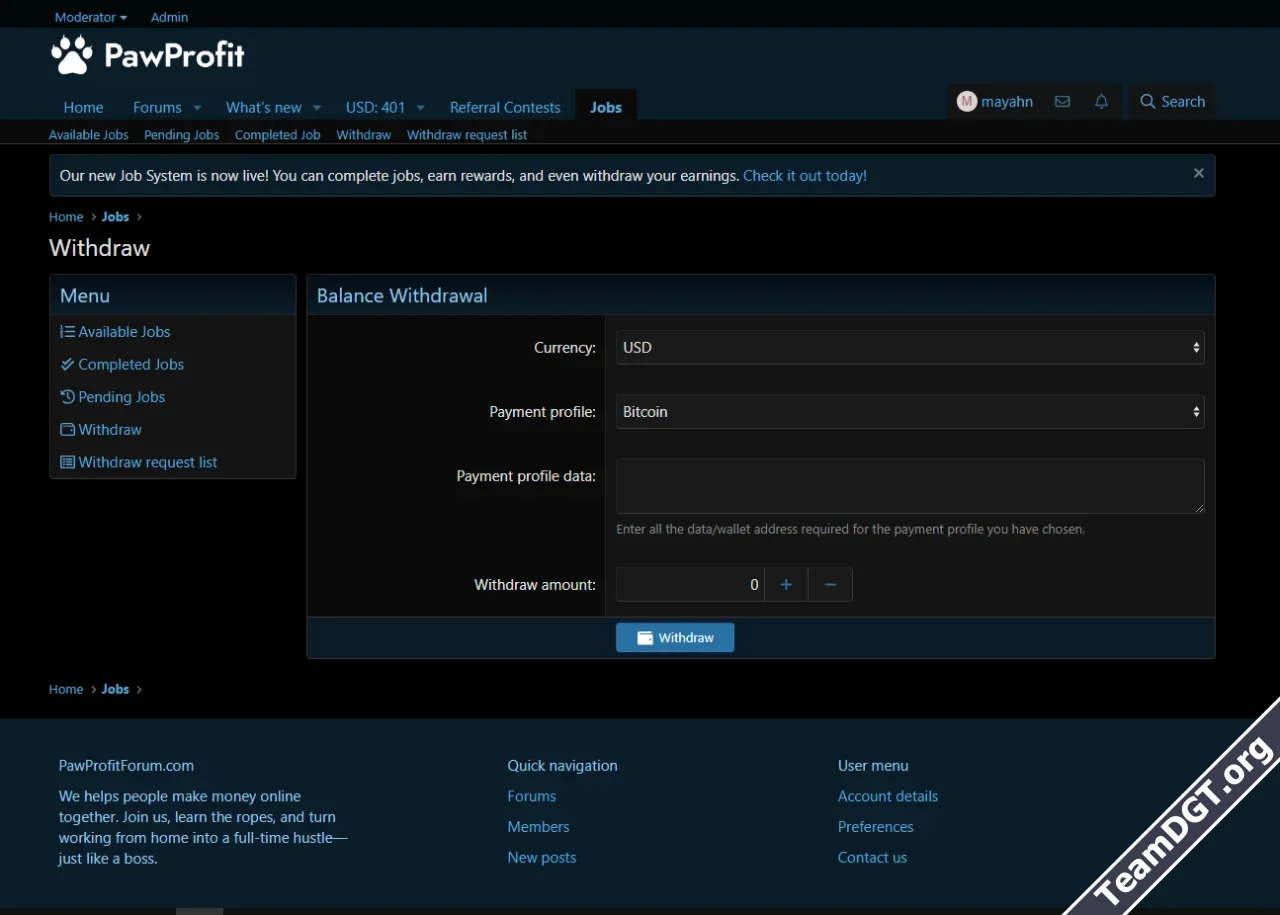
Task: Open the inbox envelope icon
Action: click(1062, 102)
